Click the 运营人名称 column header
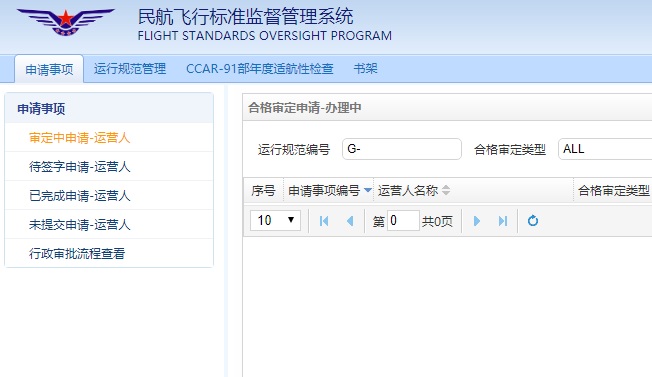 (474, 191)
